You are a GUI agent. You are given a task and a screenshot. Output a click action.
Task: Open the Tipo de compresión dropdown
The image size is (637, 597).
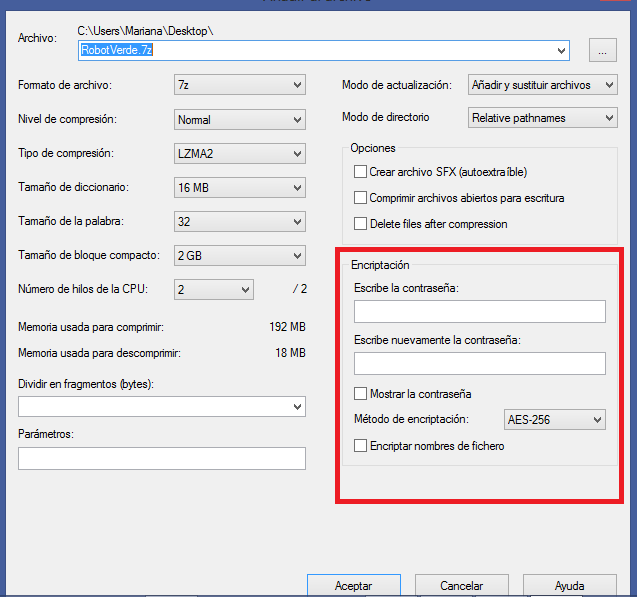(x=240, y=154)
